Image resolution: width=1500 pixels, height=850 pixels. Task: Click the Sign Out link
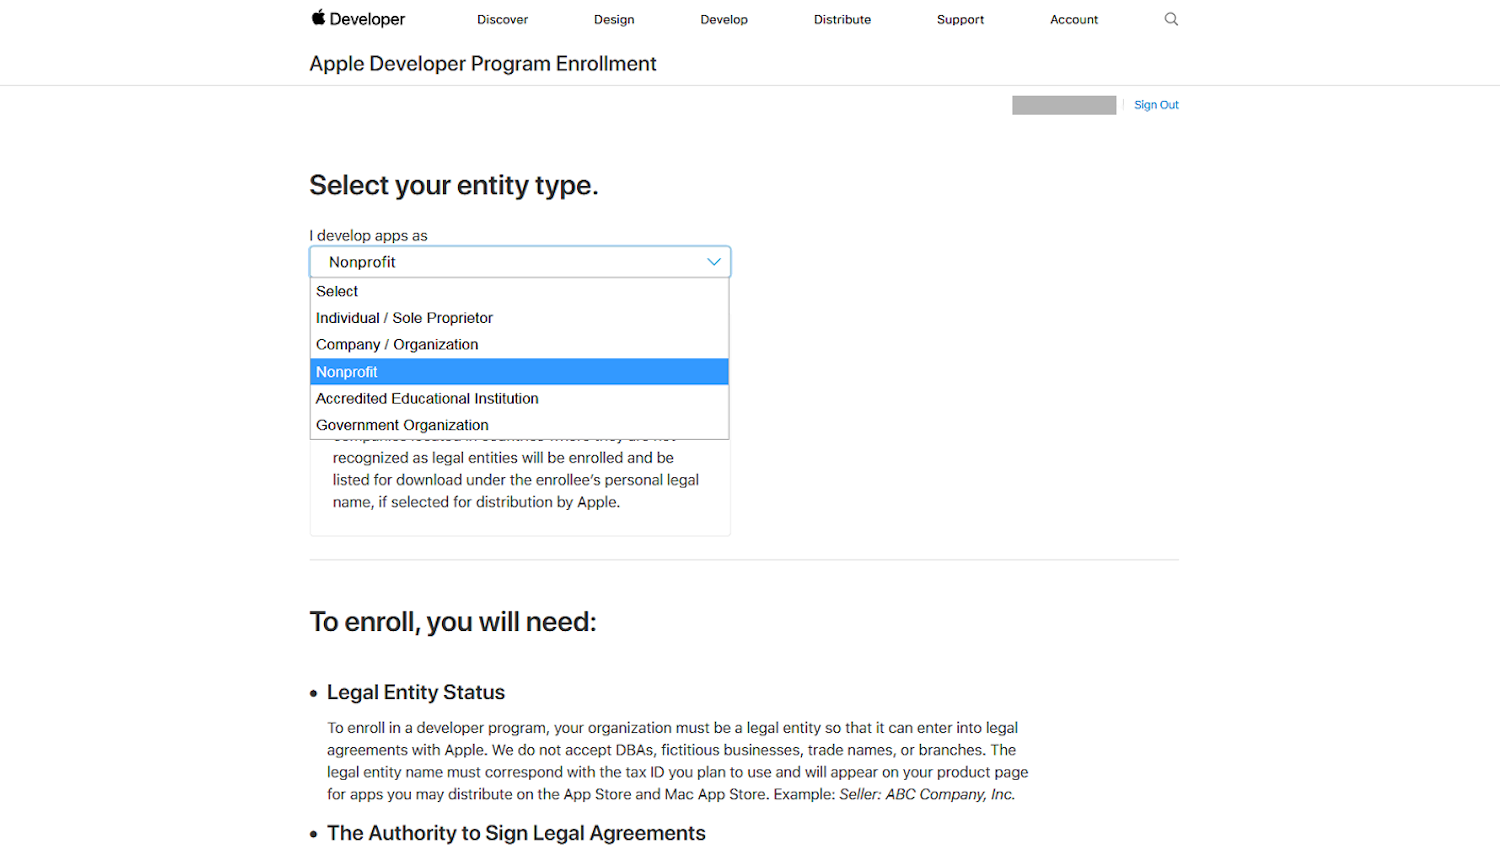pyautogui.click(x=1156, y=105)
